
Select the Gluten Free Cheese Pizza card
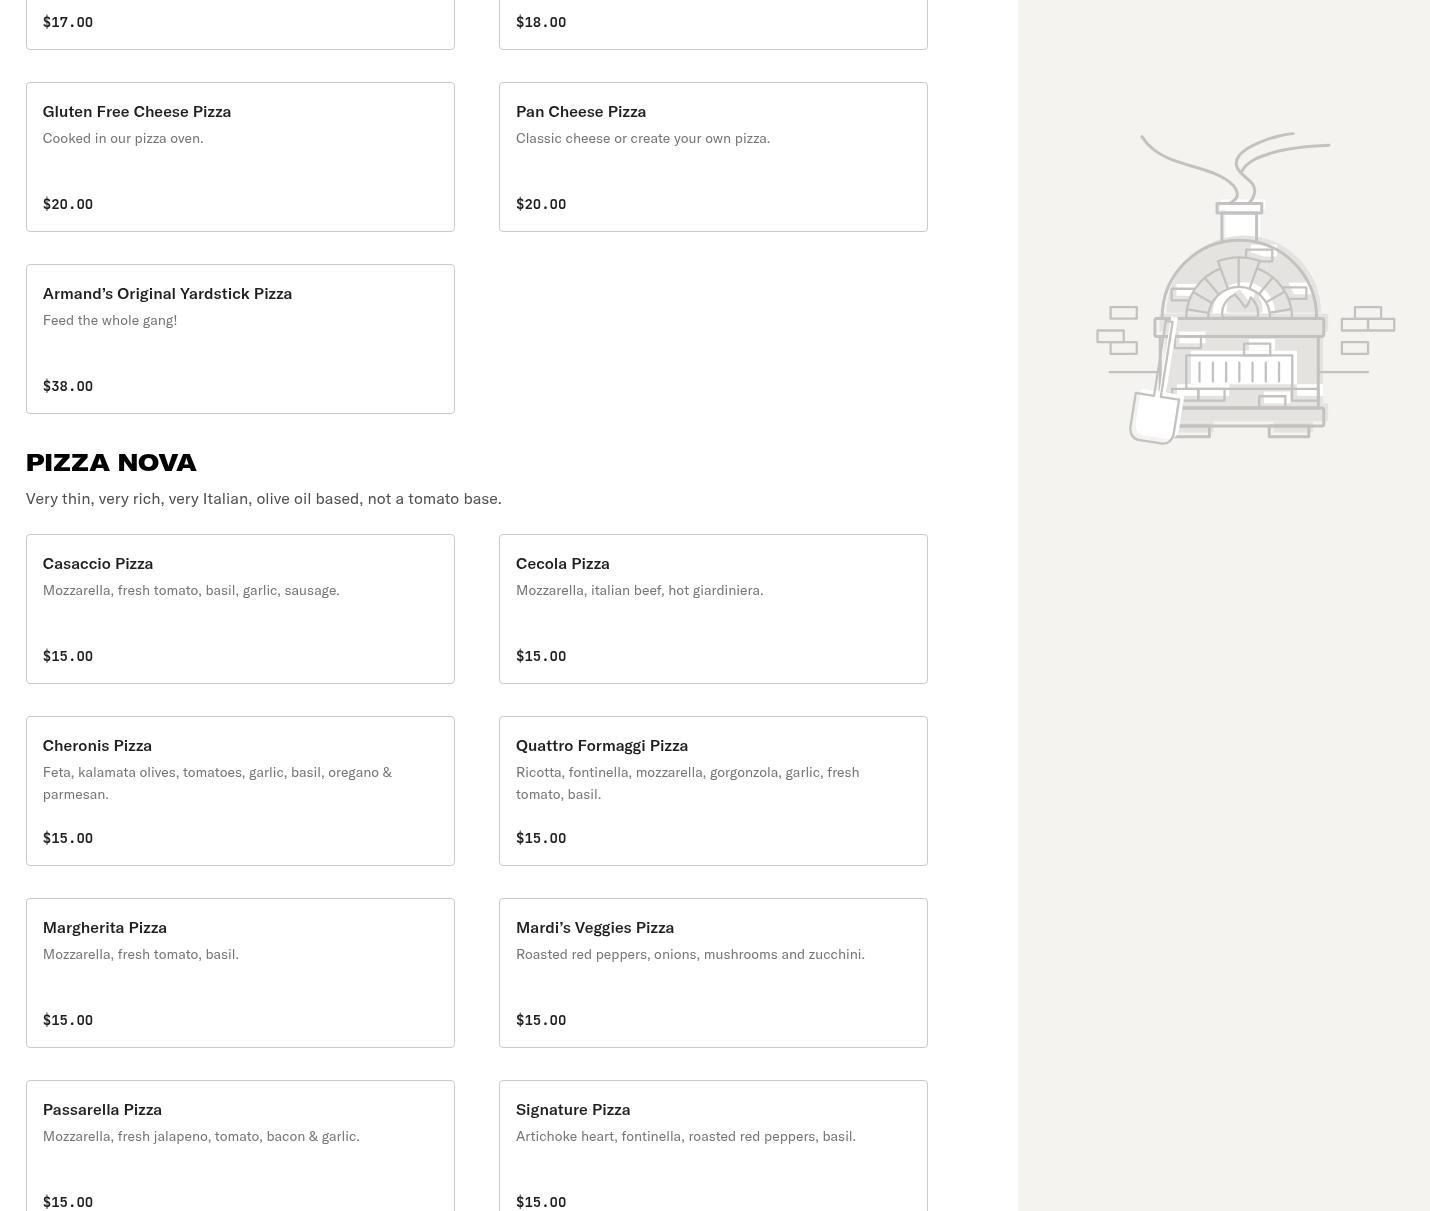[240, 157]
